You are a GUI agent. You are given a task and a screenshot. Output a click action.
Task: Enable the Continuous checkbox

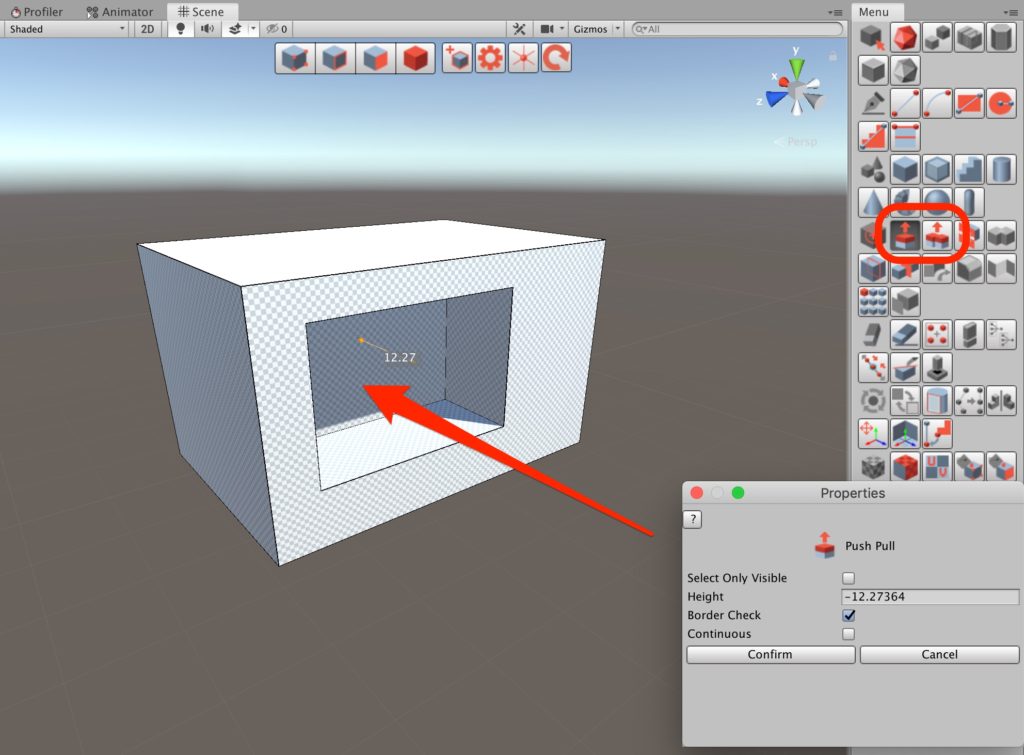pyautogui.click(x=848, y=634)
